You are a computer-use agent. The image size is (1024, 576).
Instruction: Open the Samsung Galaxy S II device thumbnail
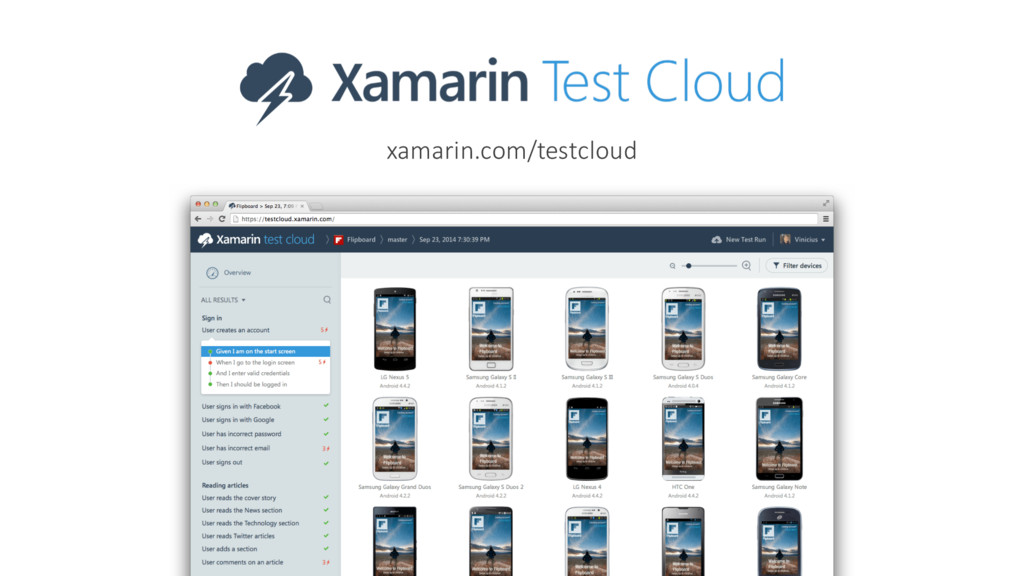491,329
